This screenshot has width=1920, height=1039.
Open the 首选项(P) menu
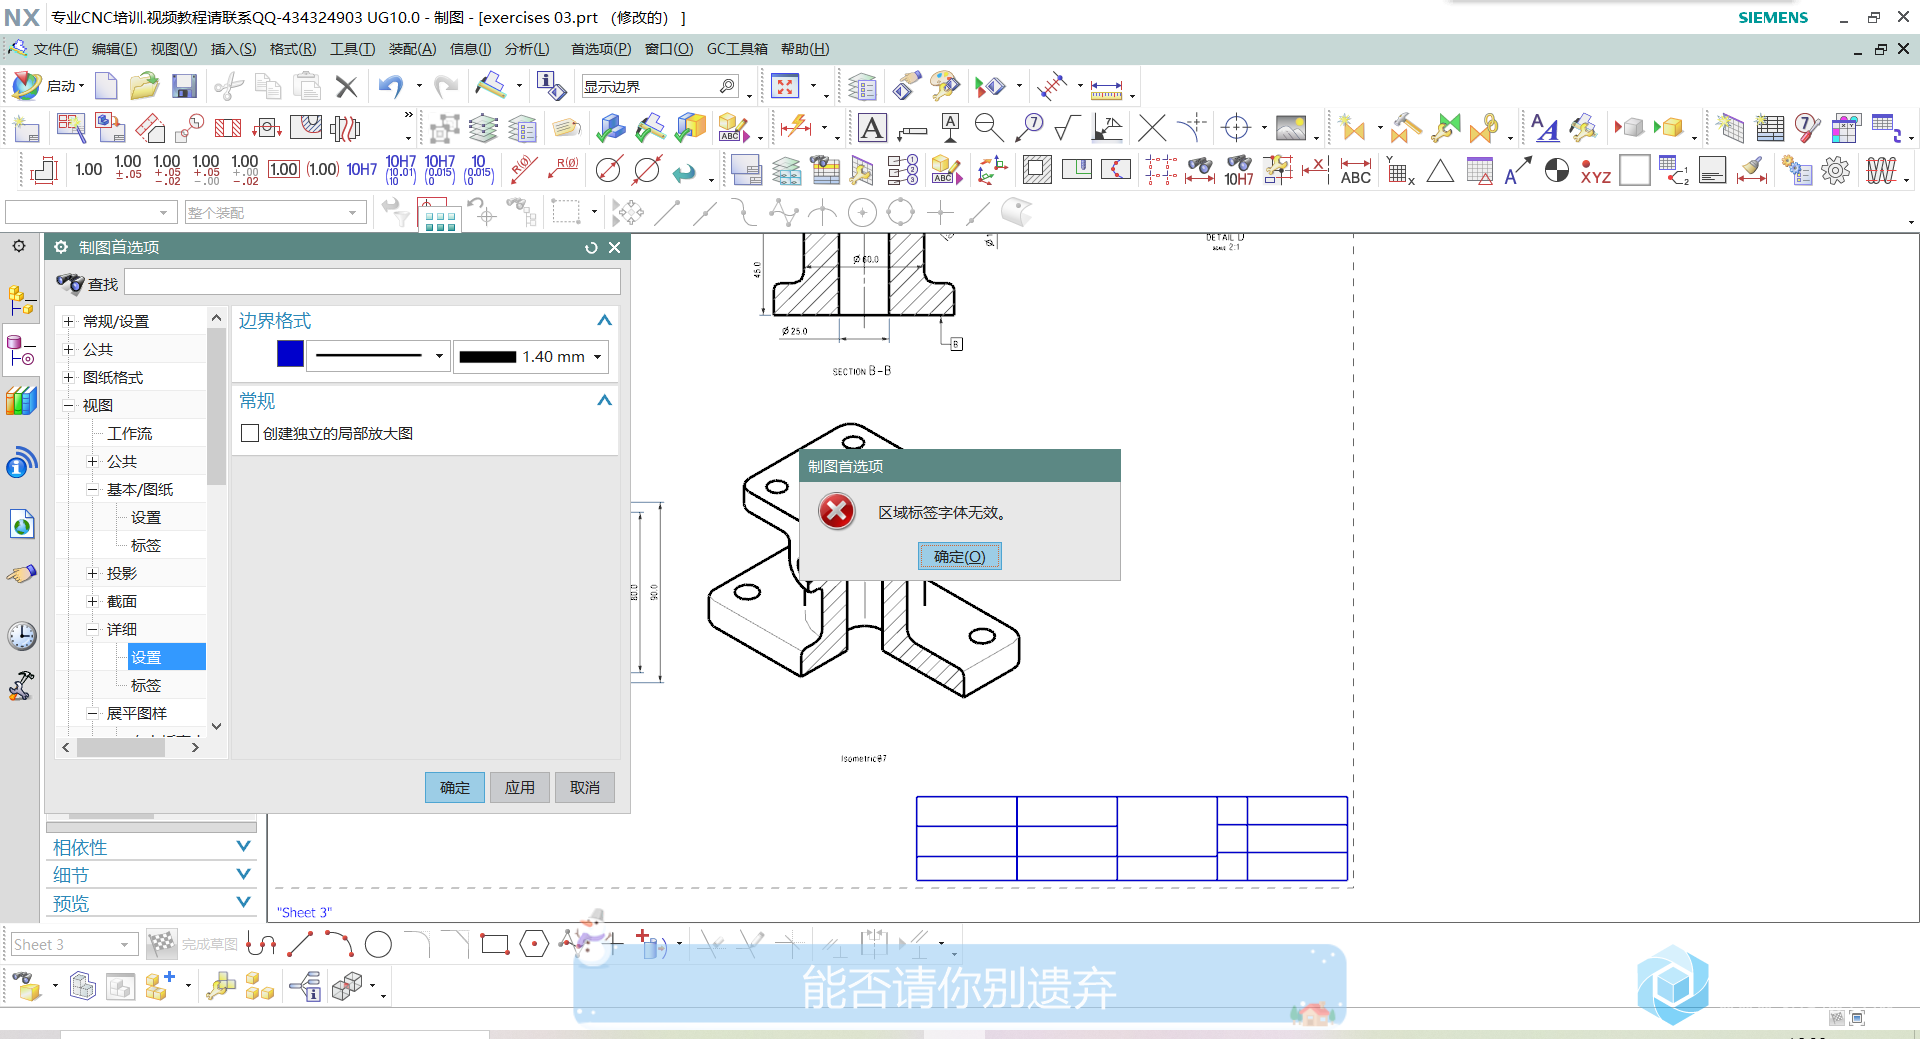[601, 49]
